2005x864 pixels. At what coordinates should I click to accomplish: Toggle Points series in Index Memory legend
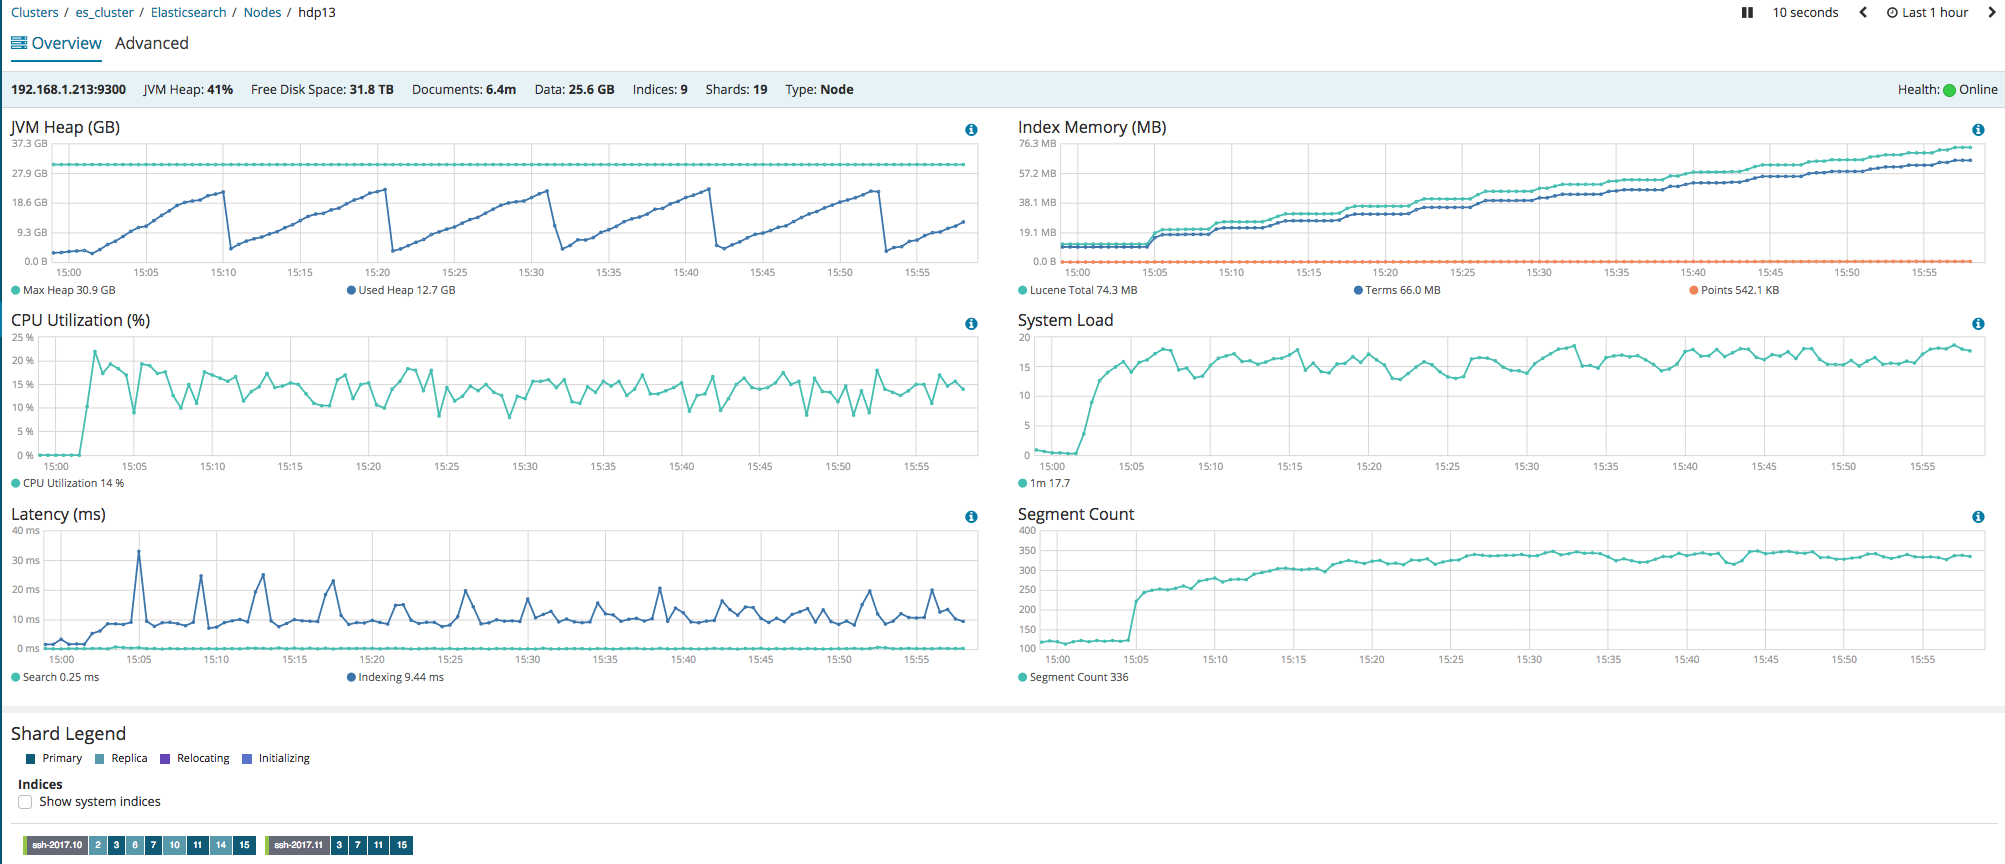1734,290
